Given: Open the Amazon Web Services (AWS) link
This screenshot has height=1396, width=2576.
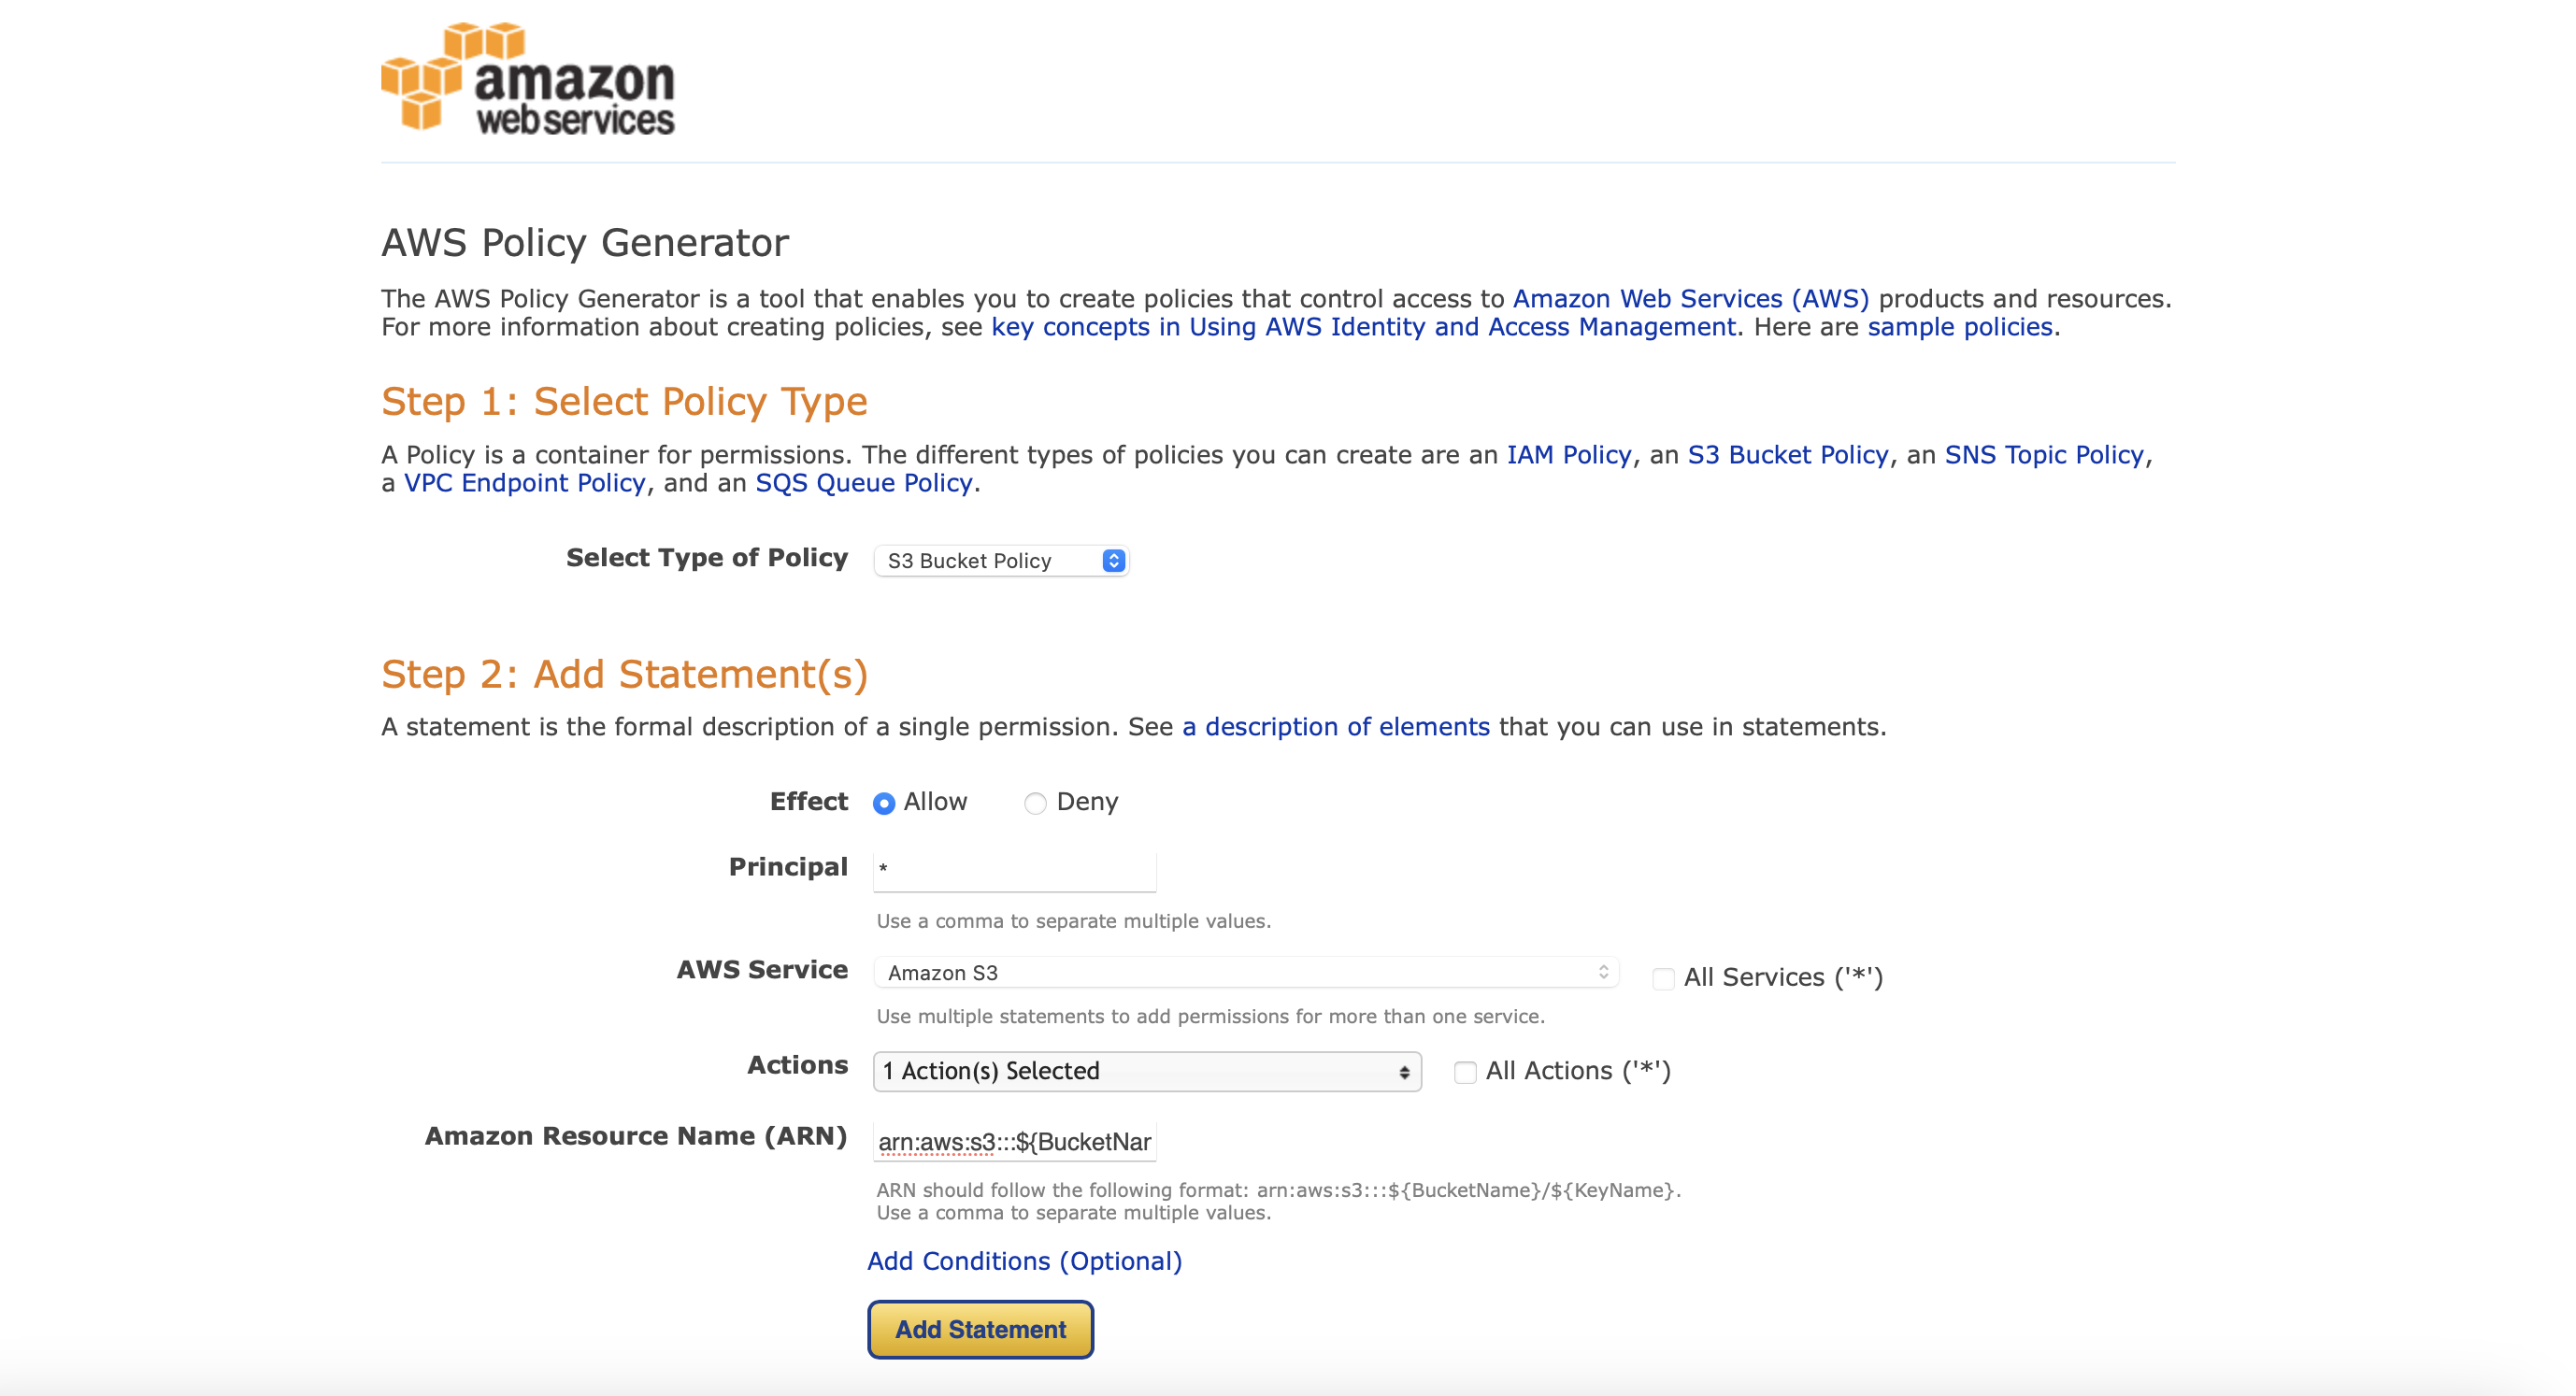Looking at the screenshot, I should [x=1690, y=299].
